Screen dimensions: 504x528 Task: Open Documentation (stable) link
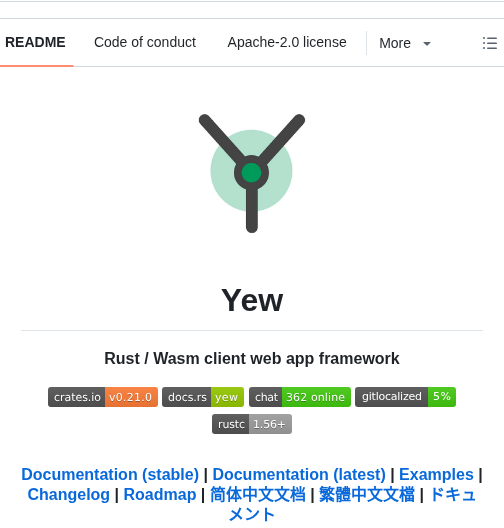[x=110, y=474]
